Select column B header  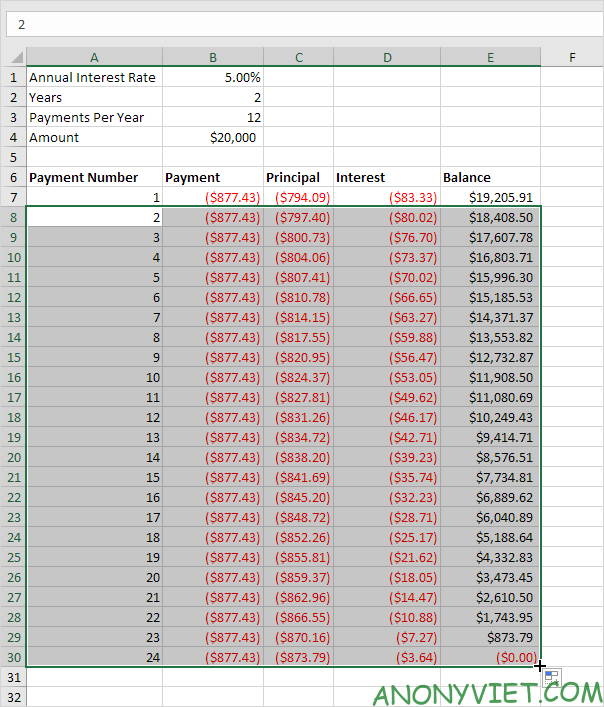click(x=213, y=58)
